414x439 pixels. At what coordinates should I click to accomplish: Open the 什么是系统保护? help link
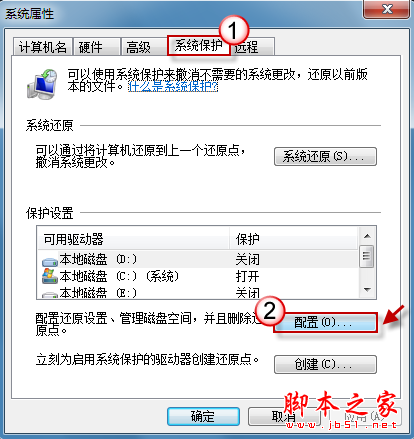coord(173,87)
